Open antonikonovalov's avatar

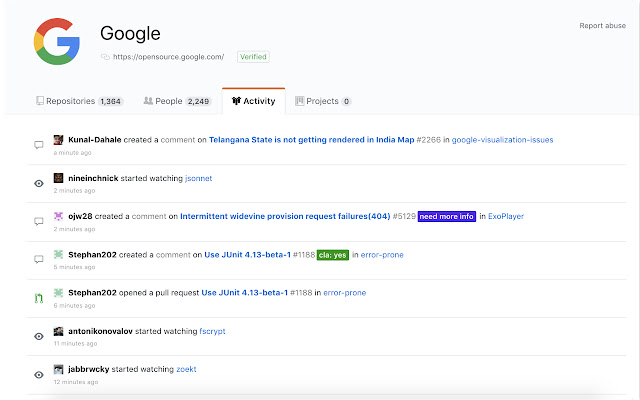(58, 331)
